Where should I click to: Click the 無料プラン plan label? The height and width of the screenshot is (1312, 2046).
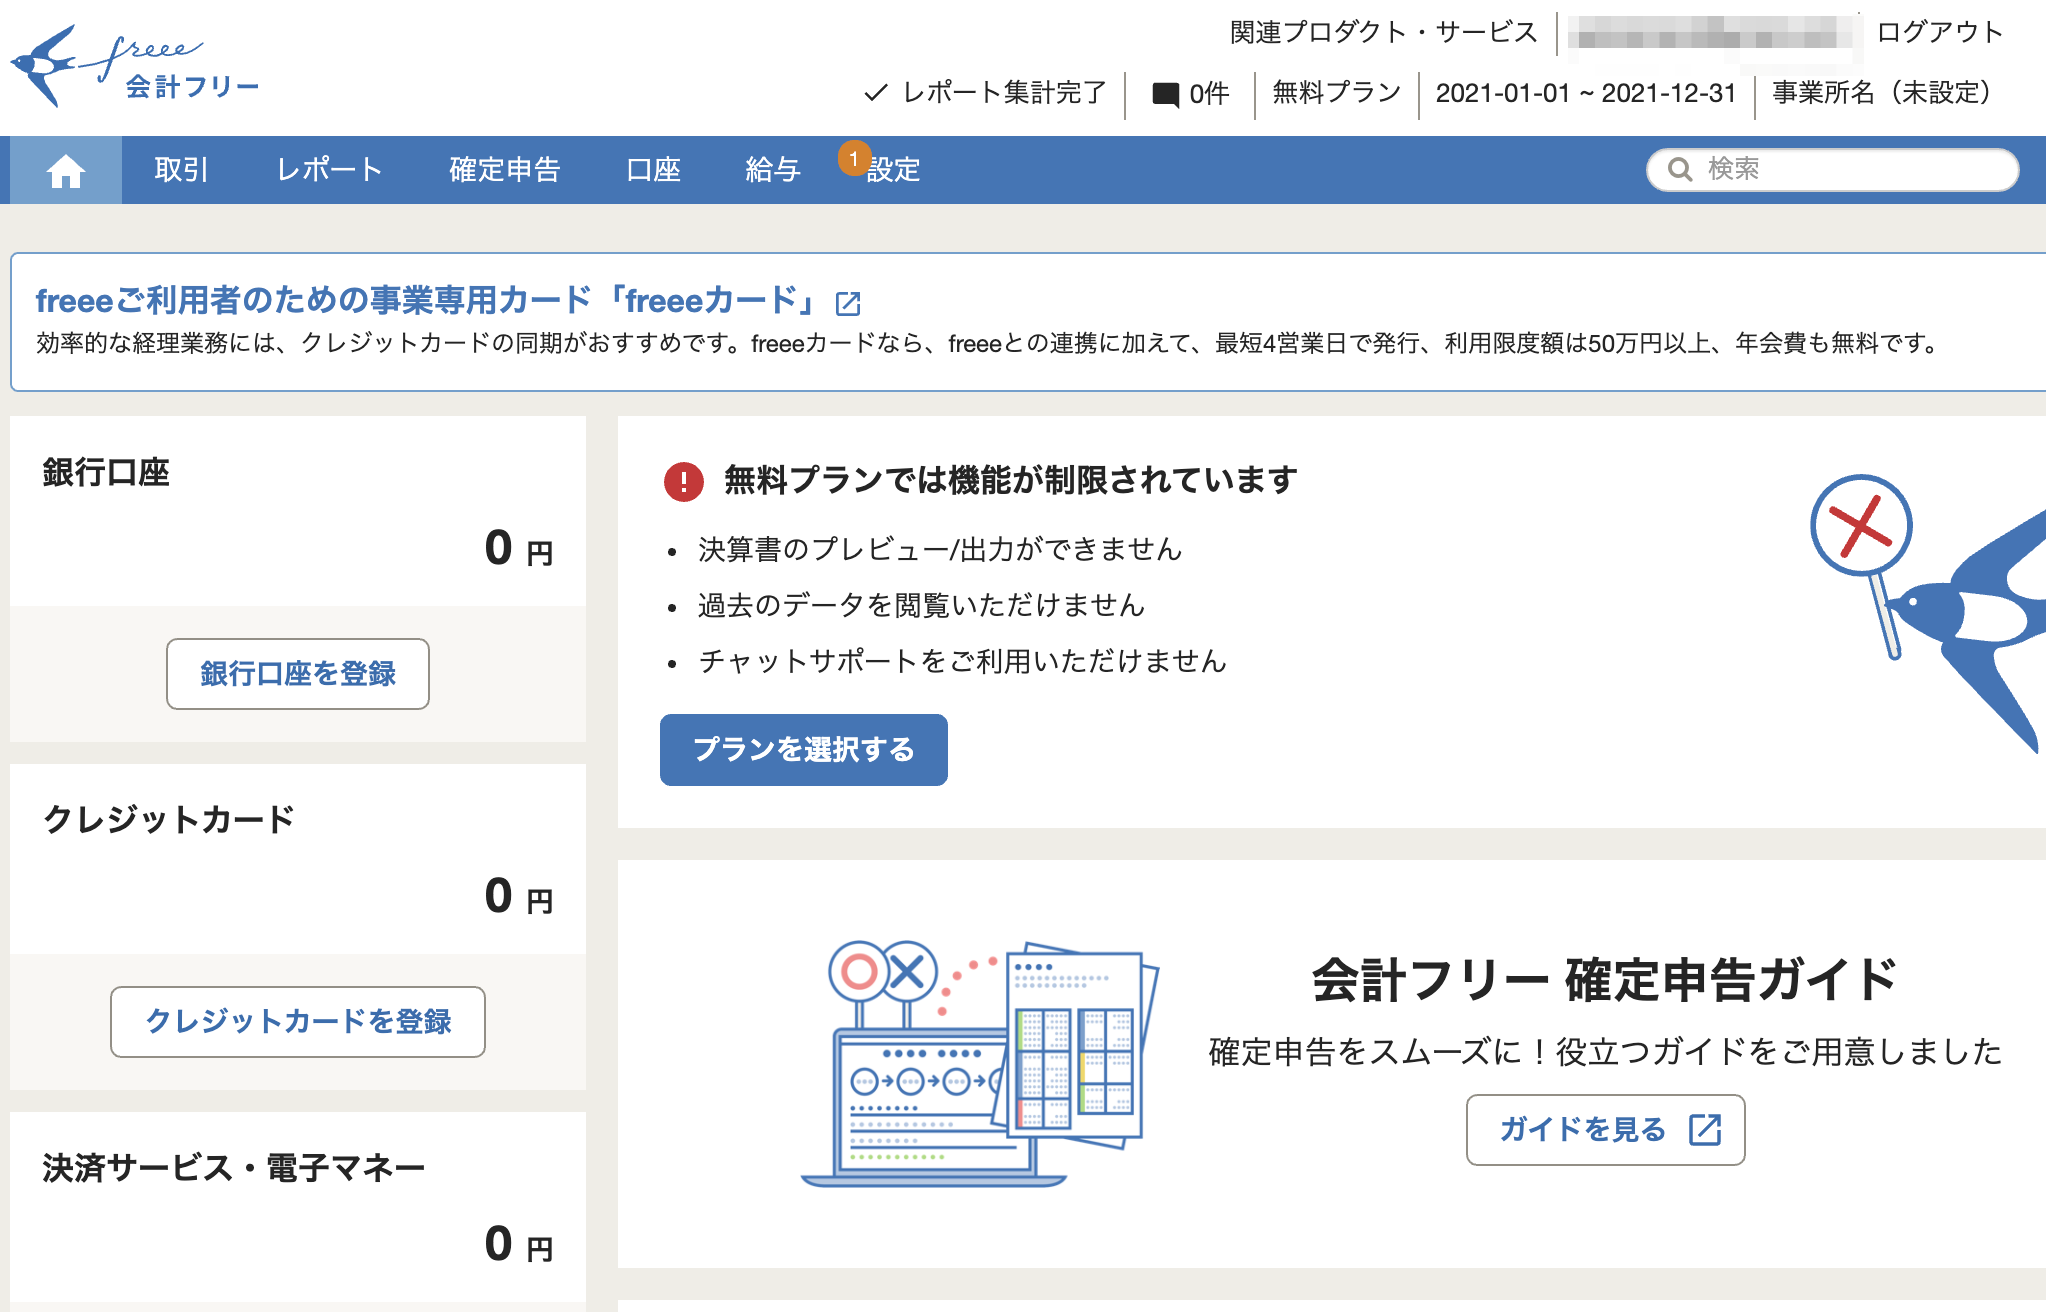tap(1337, 93)
